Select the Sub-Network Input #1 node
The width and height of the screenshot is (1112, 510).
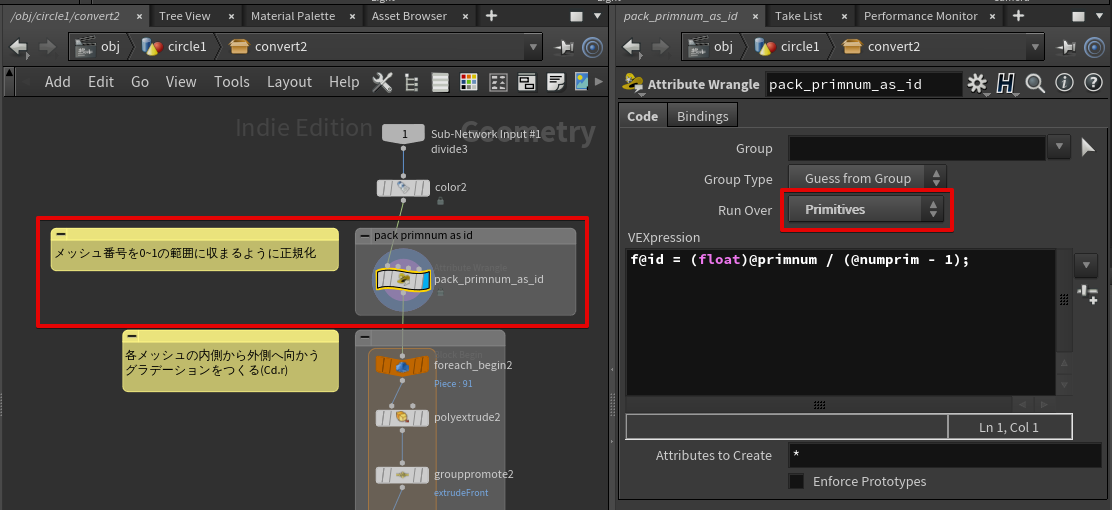(404, 133)
